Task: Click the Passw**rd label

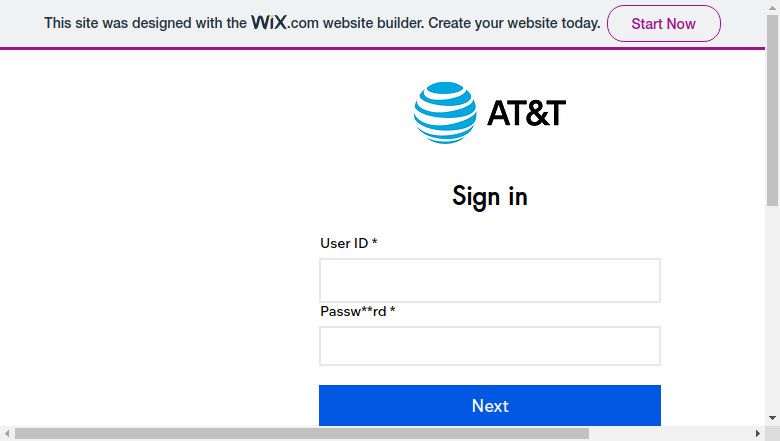Action: pyautogui.click(x=358, y=311)
